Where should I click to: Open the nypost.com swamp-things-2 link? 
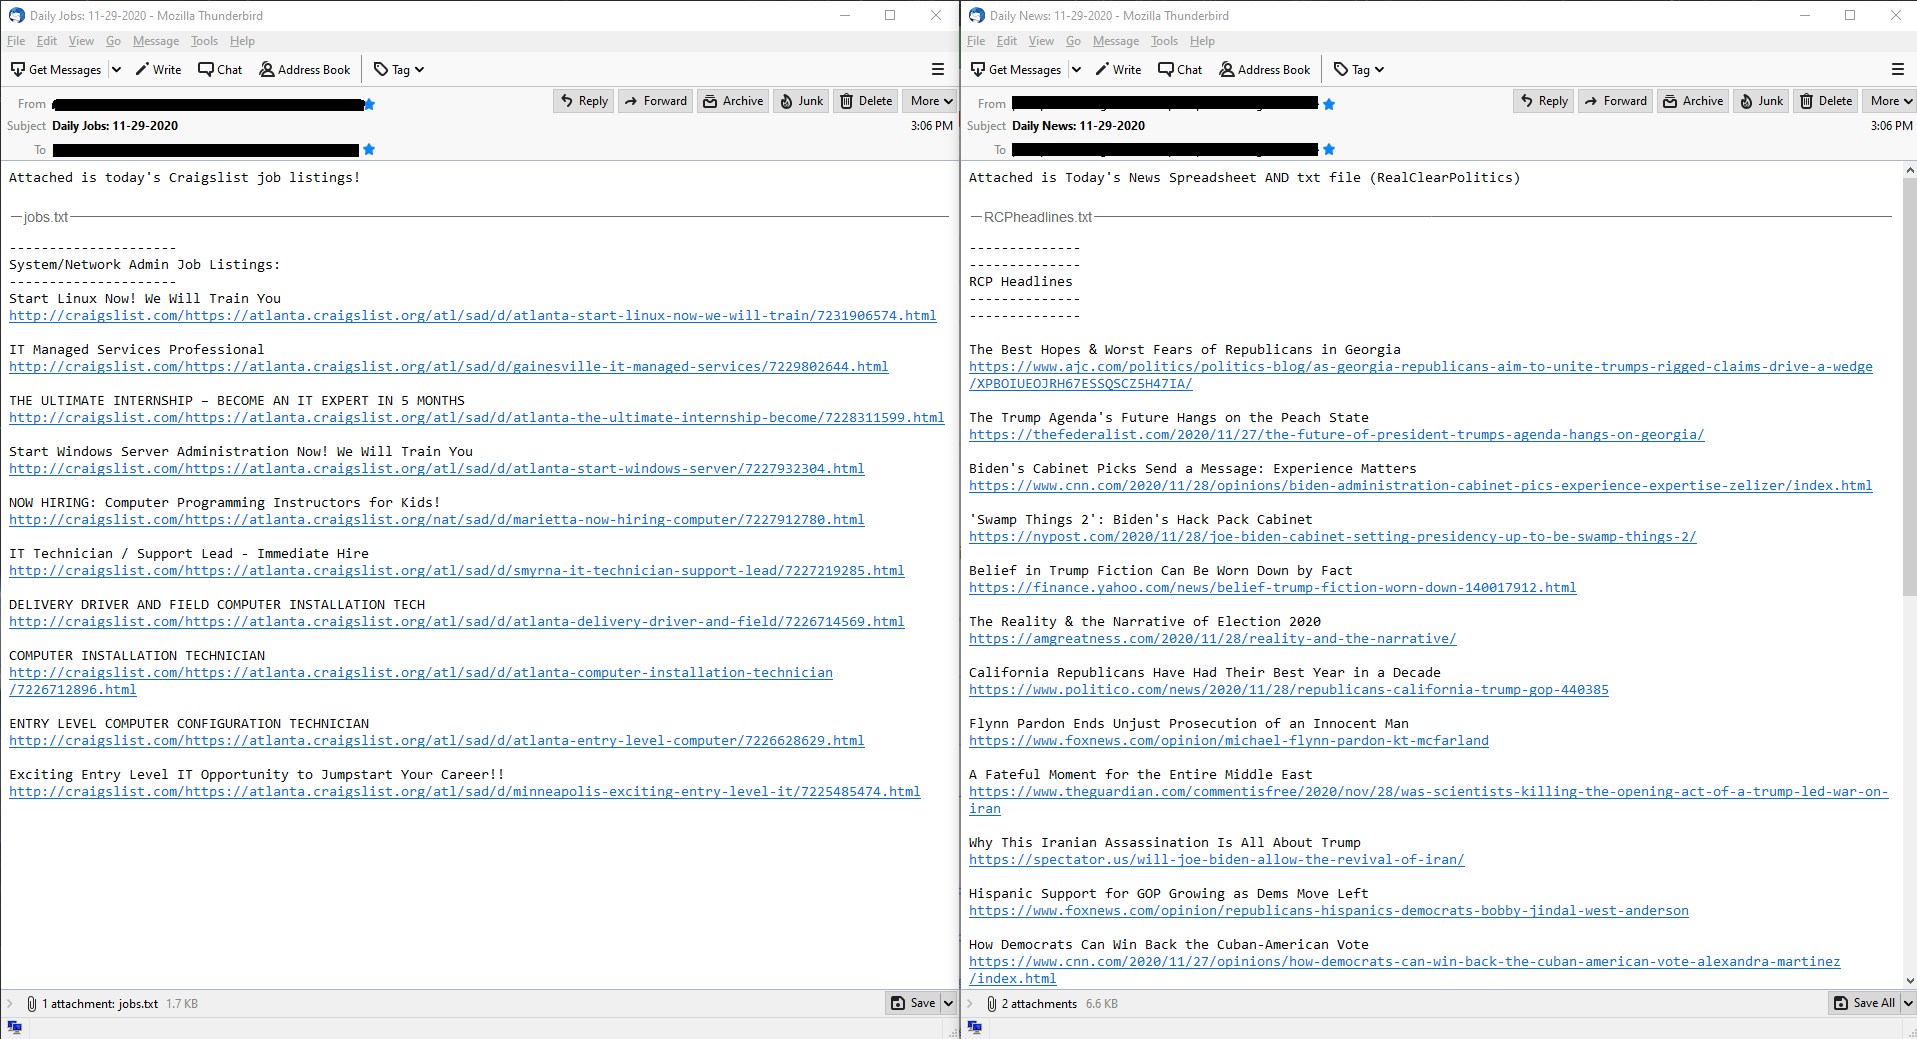[x=1333, y=537]
